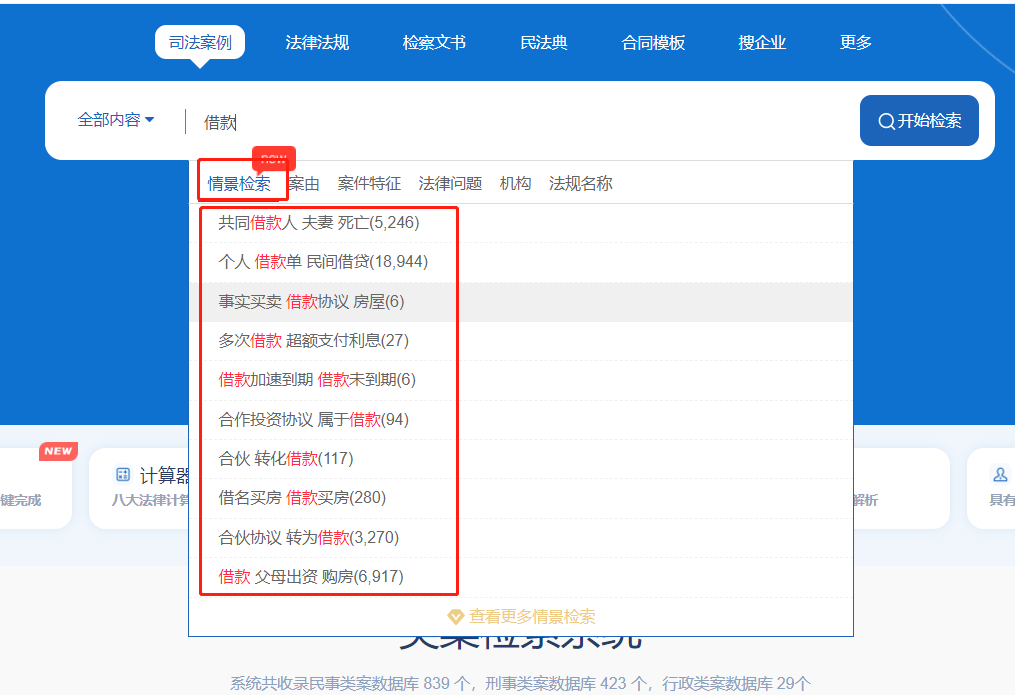Open the 民法典 tab
This screenshot has width=1015, height=695.
[544, 43]
